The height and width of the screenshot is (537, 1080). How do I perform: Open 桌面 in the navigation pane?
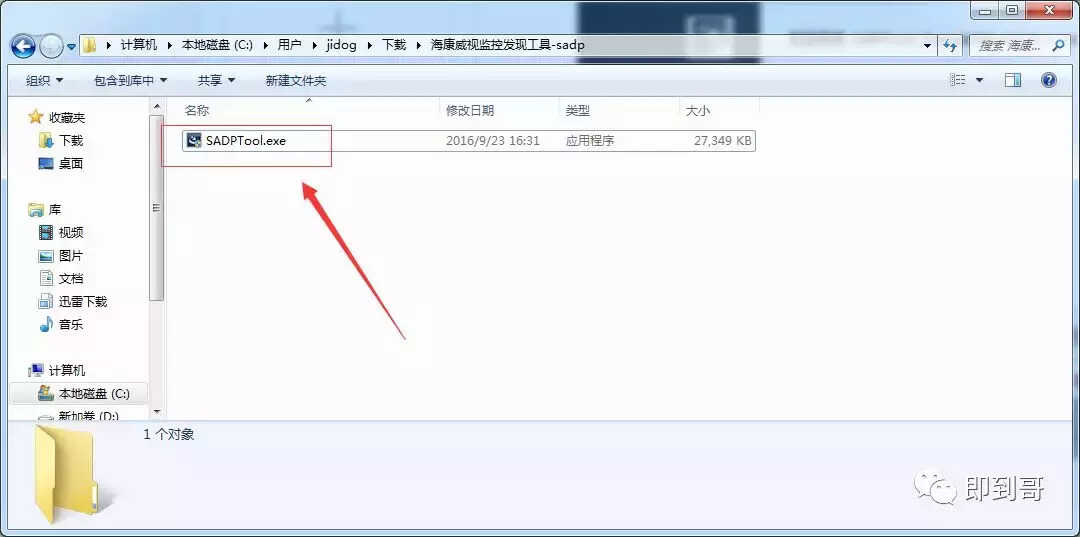point(71,164)
